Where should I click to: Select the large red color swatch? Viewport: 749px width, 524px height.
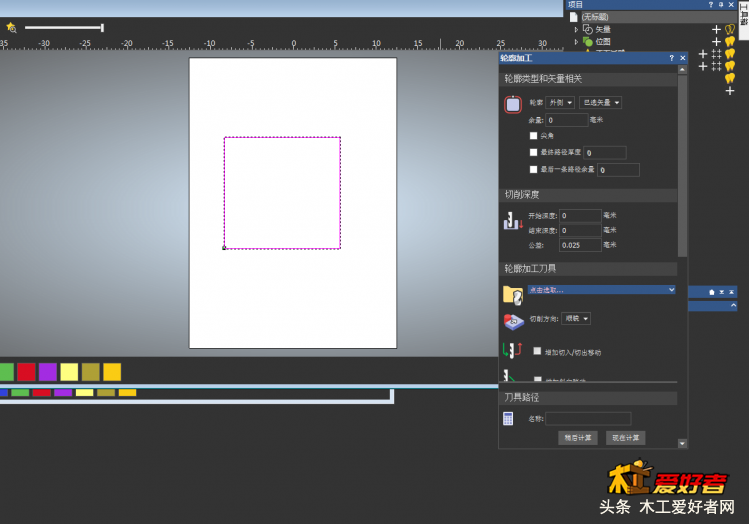pyautogui.click(x=26, y=372)
